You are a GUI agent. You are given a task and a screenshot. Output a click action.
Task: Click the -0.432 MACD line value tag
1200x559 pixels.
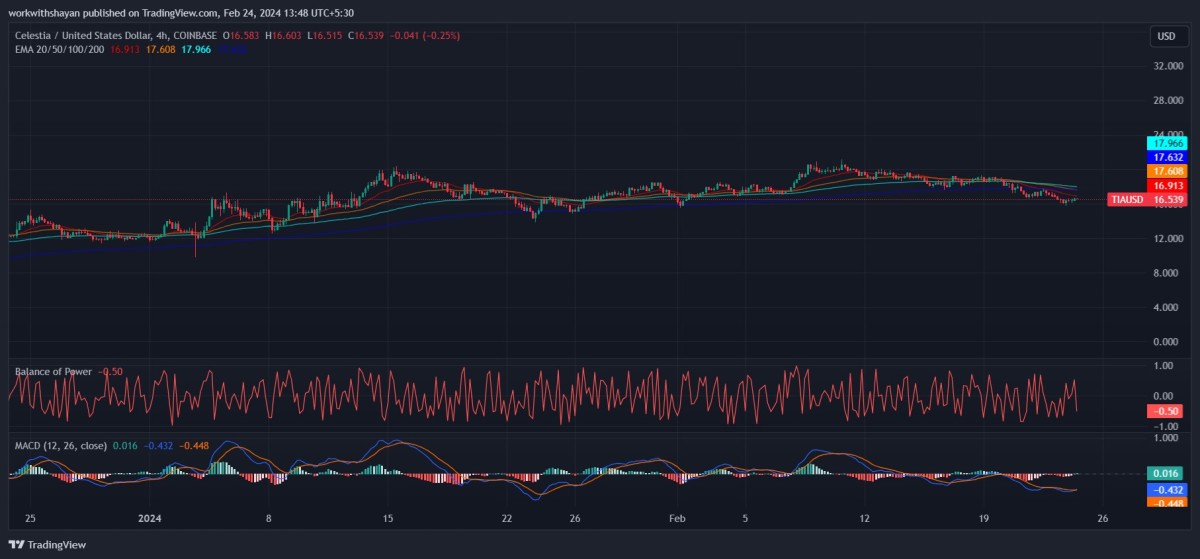1166,490
